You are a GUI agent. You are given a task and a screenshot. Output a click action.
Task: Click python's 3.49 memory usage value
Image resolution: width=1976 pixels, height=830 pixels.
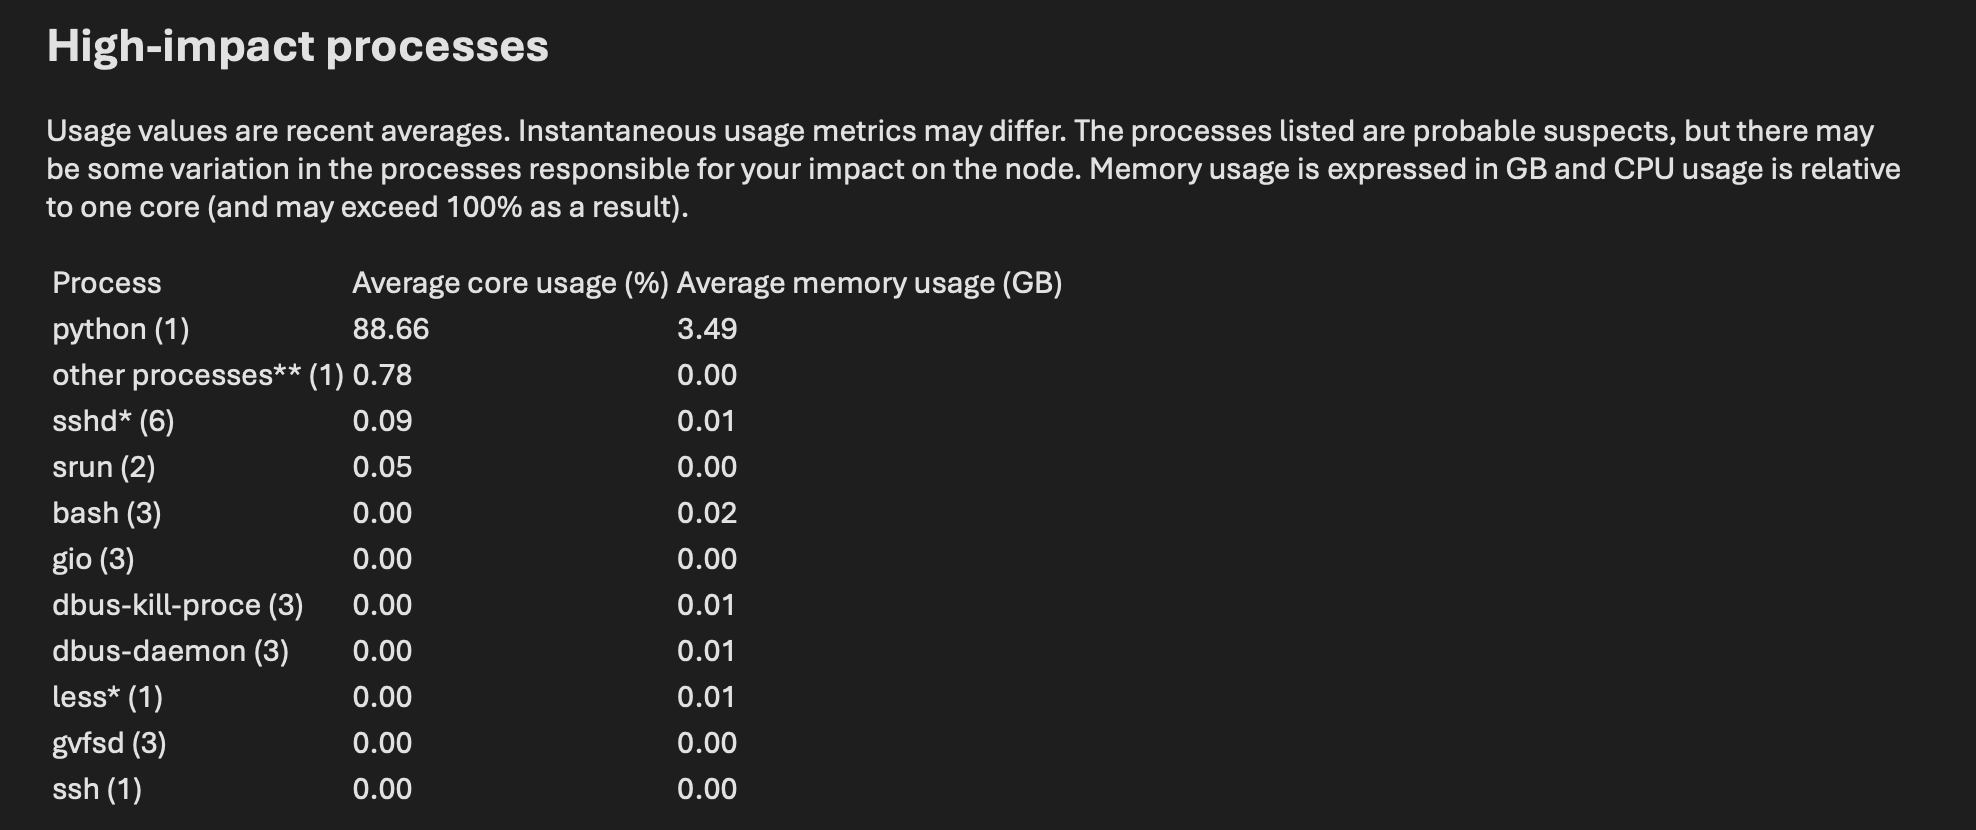click(x=706, y=329)
